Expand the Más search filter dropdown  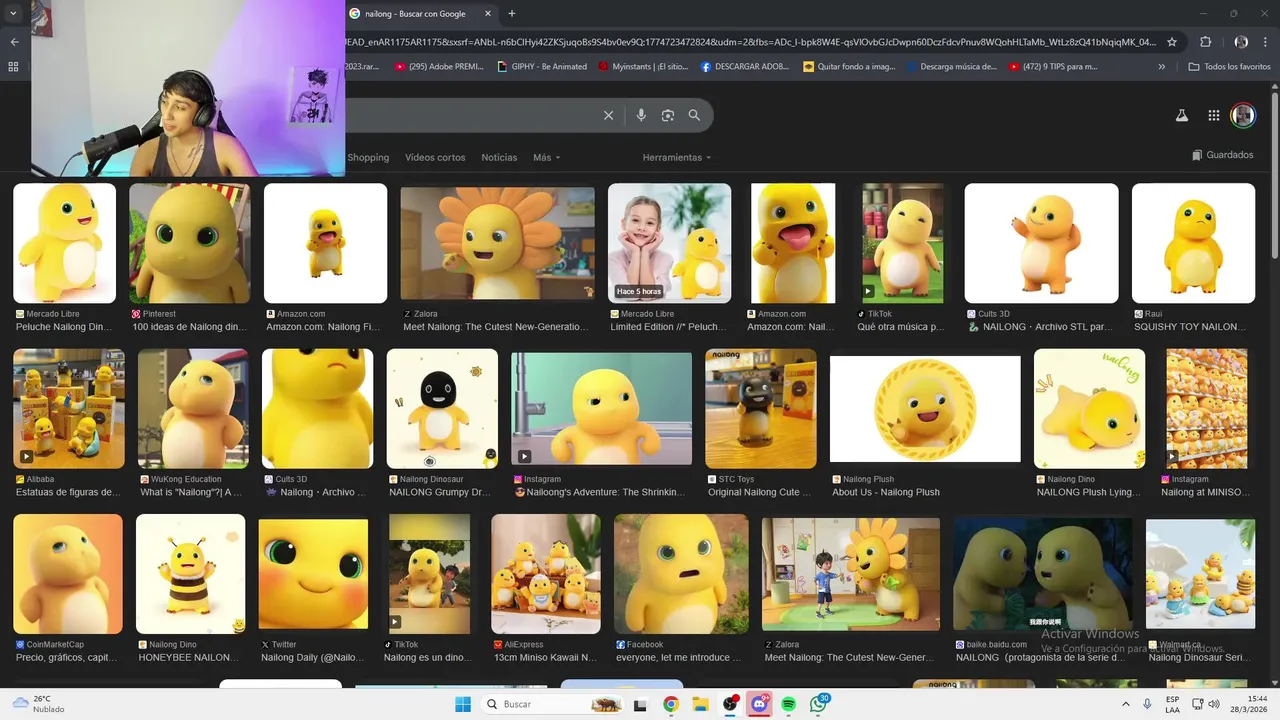[546, 157]
